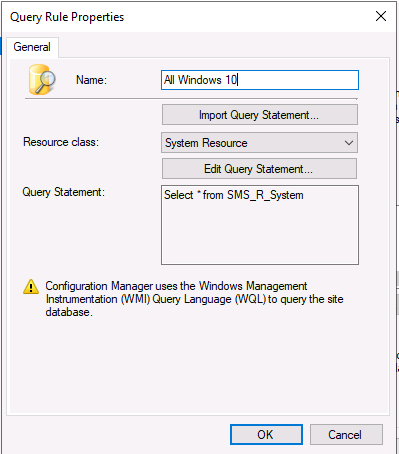
Task: Confirm with the OK button
Action: coord(266,435)
